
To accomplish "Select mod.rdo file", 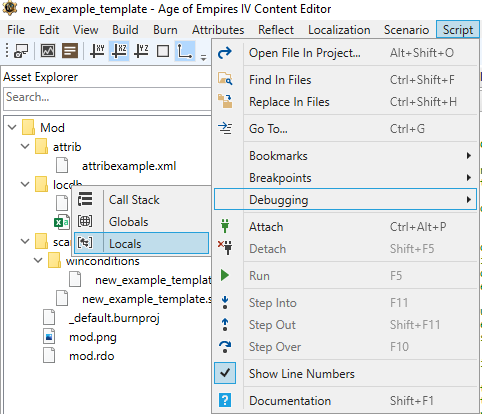I will (92, 356).
